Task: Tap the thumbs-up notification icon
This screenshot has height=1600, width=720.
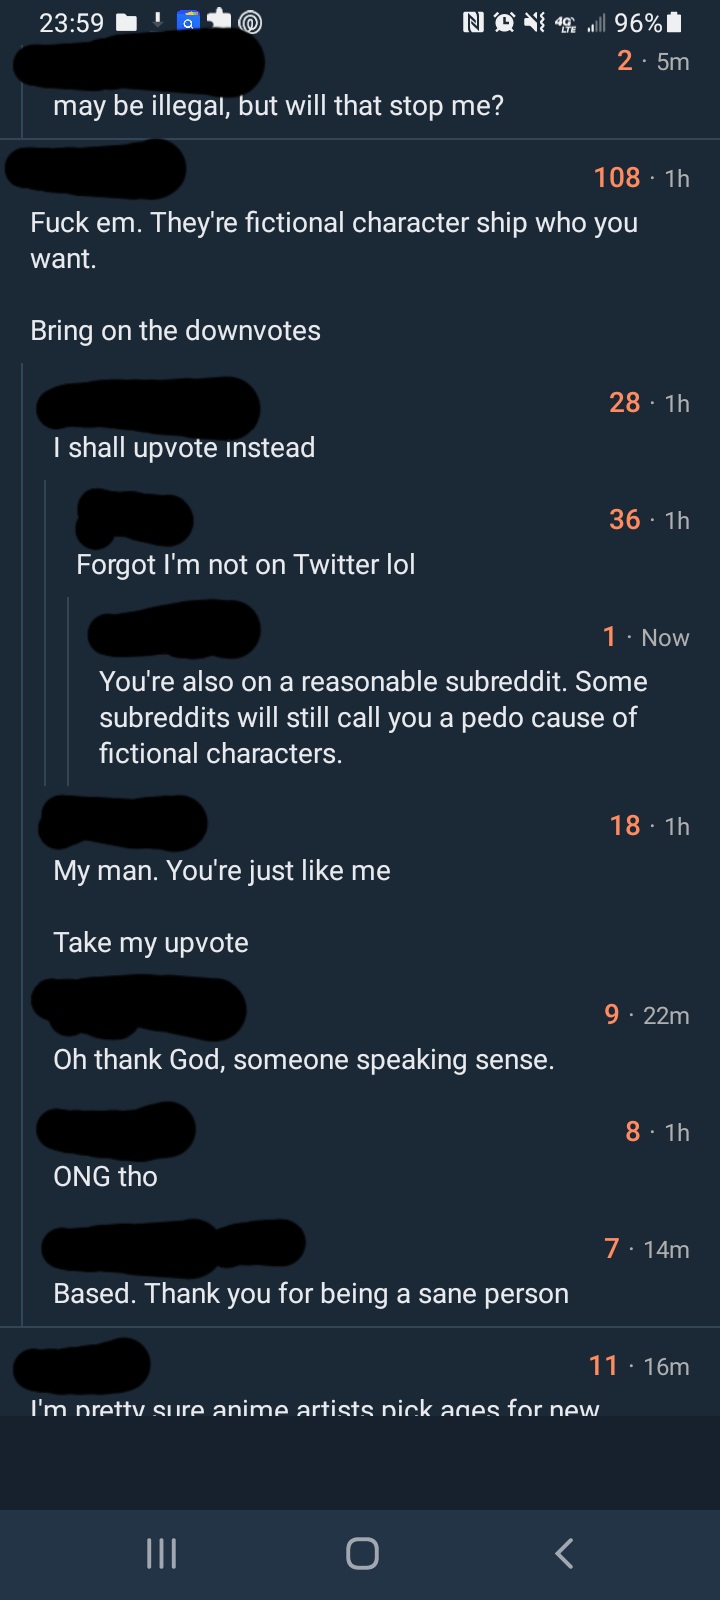Action: click(x=219, y=21)
